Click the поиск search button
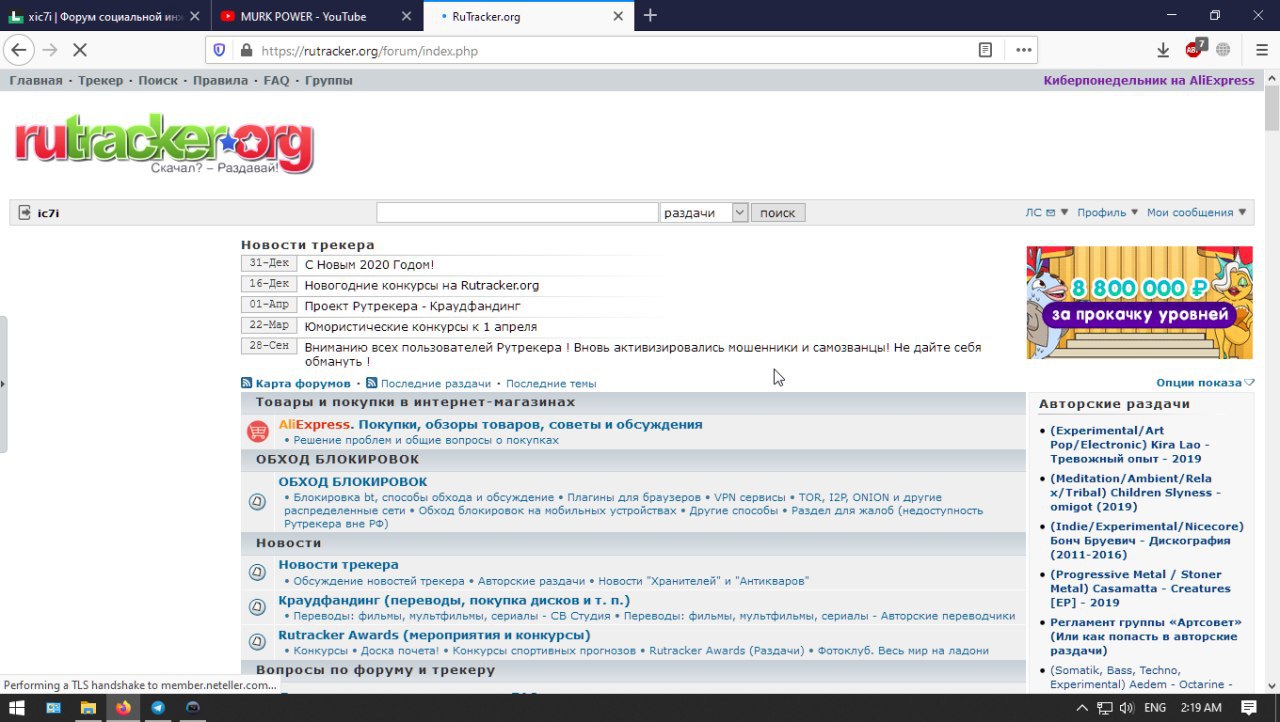This screenshot has width=1280, height=722. pos(778,212)
